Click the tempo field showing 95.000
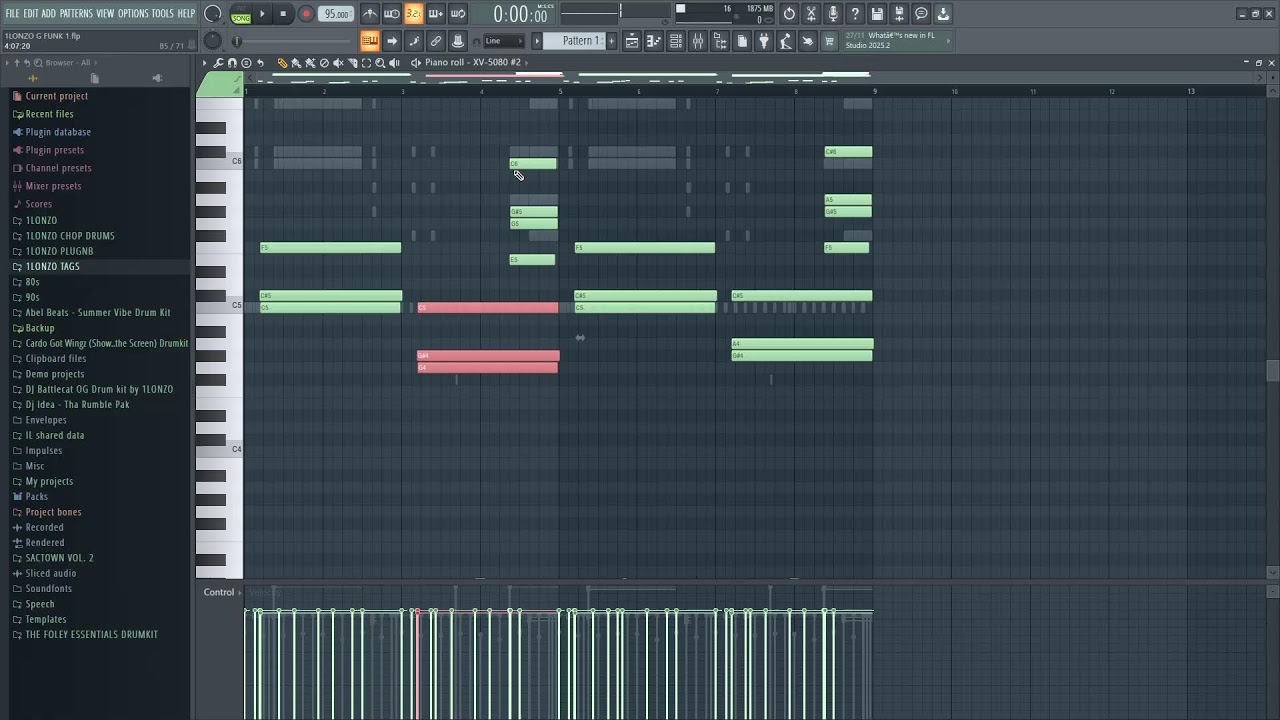 (x=337, y=14)
